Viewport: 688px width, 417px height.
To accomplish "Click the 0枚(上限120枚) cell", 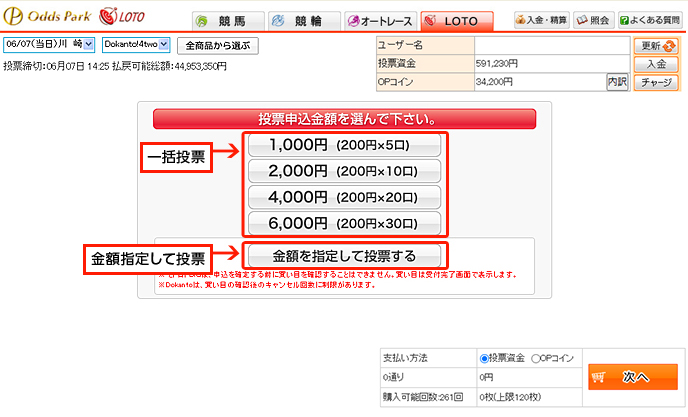I will (529, 397).
